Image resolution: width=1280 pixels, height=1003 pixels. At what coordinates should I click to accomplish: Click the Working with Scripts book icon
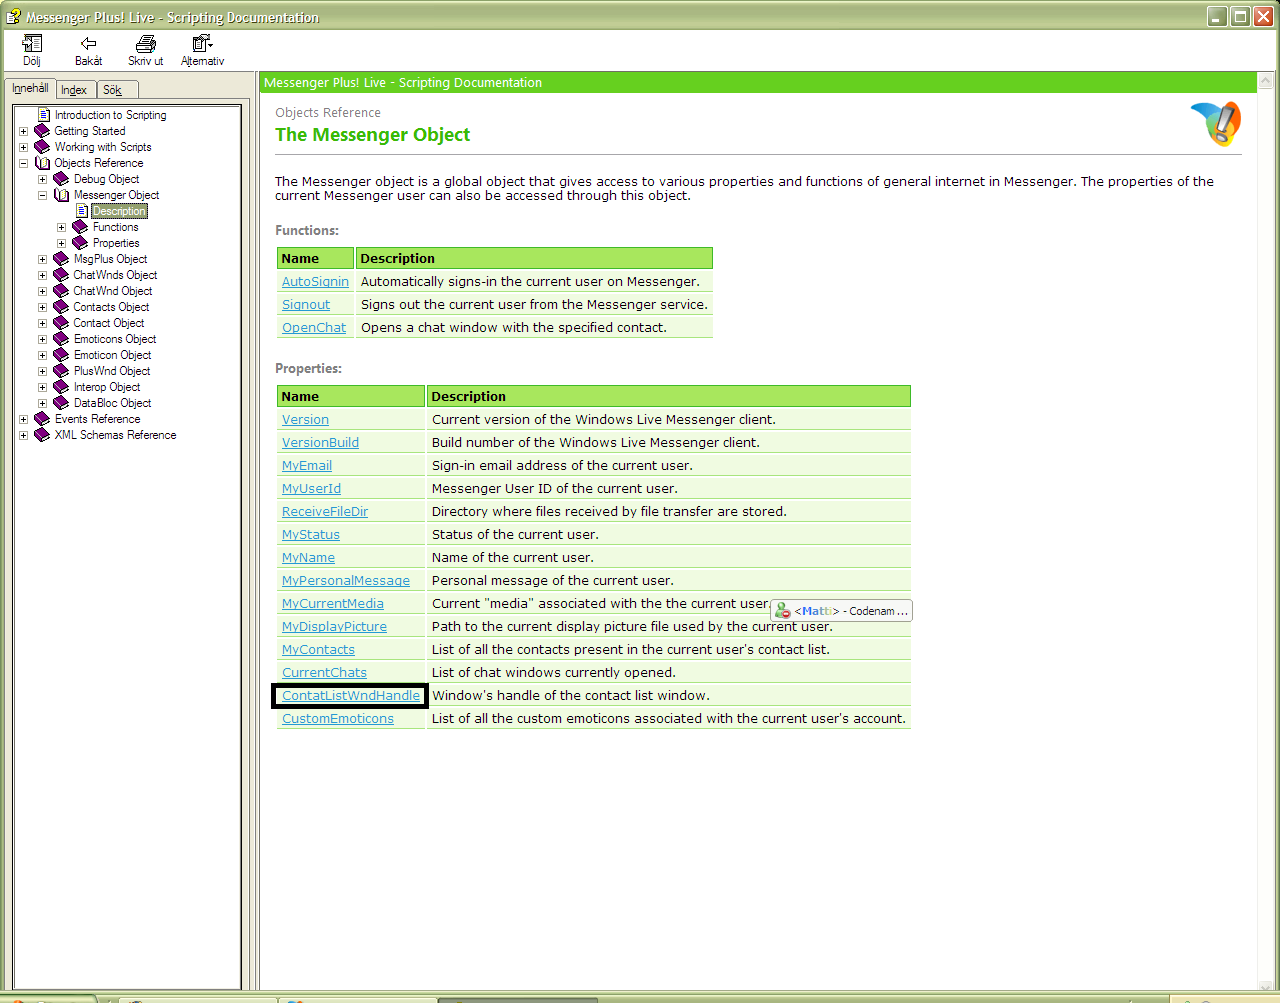tap(42, 147)
